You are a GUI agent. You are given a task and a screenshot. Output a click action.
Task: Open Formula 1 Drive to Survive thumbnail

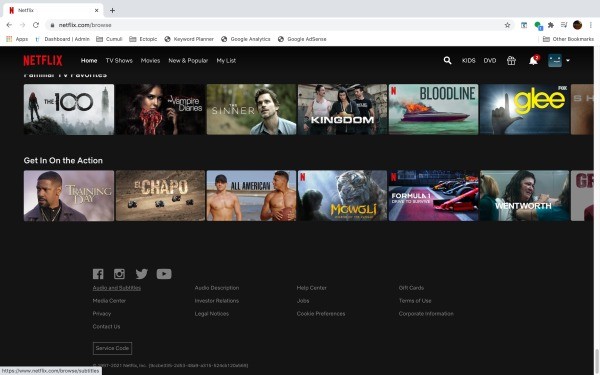tap(434, 196)
